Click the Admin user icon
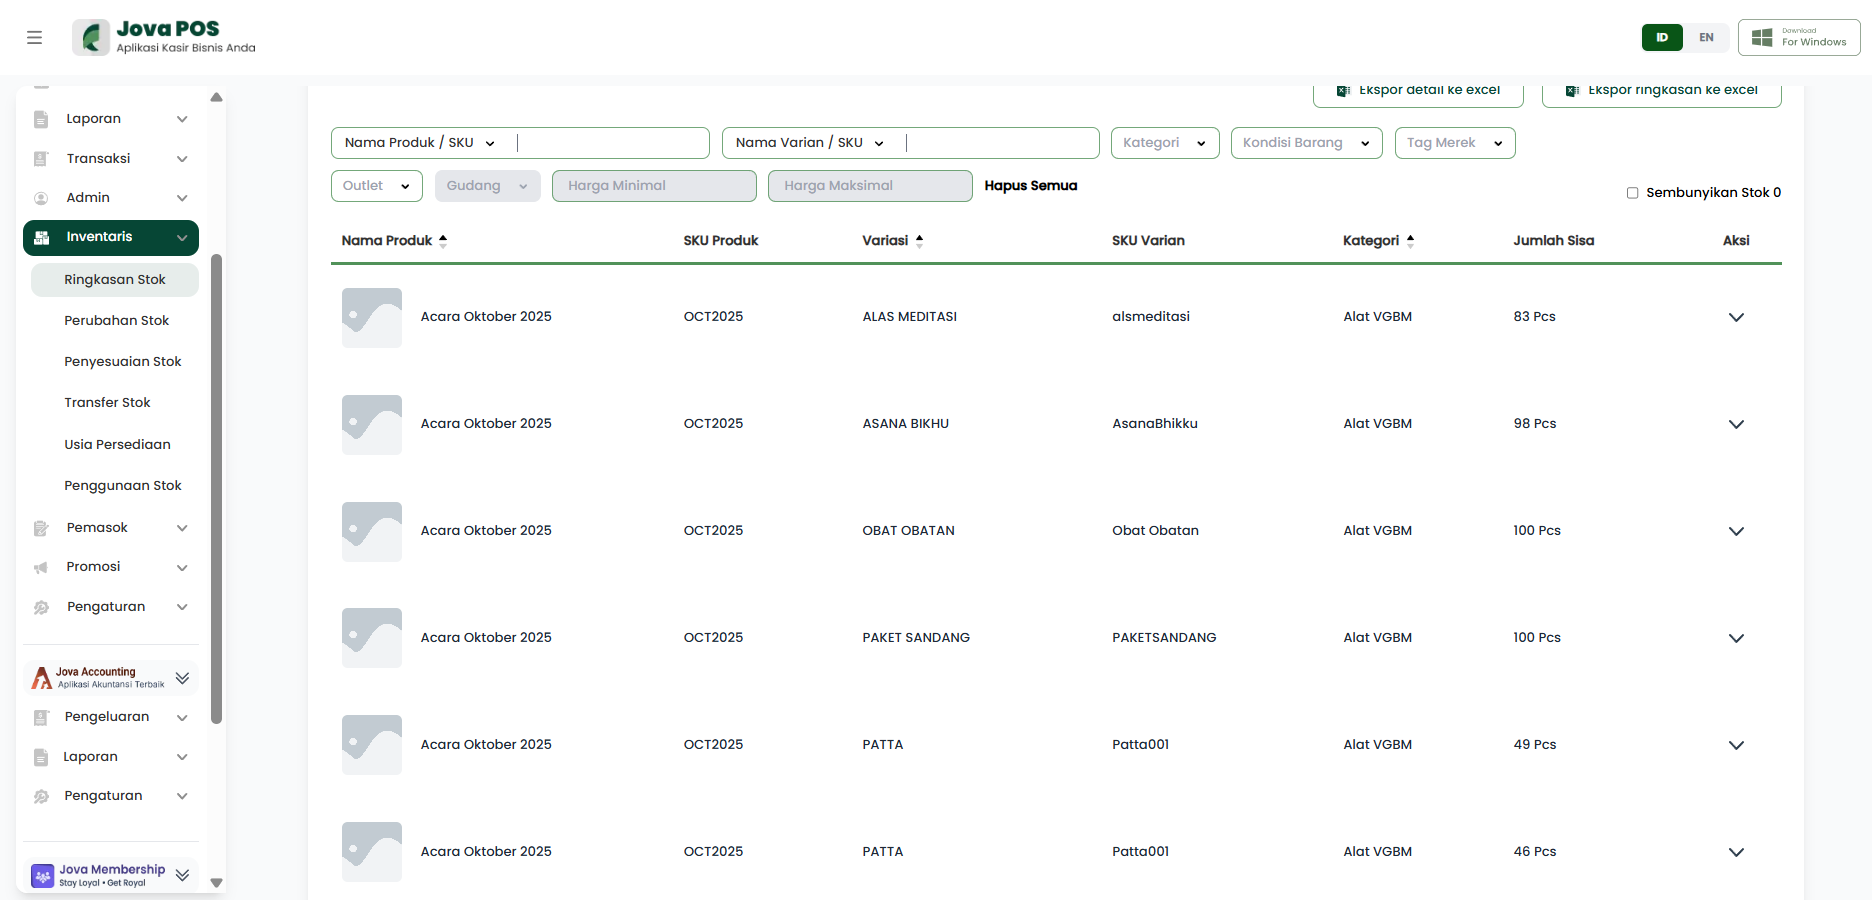 click(41, 198)
